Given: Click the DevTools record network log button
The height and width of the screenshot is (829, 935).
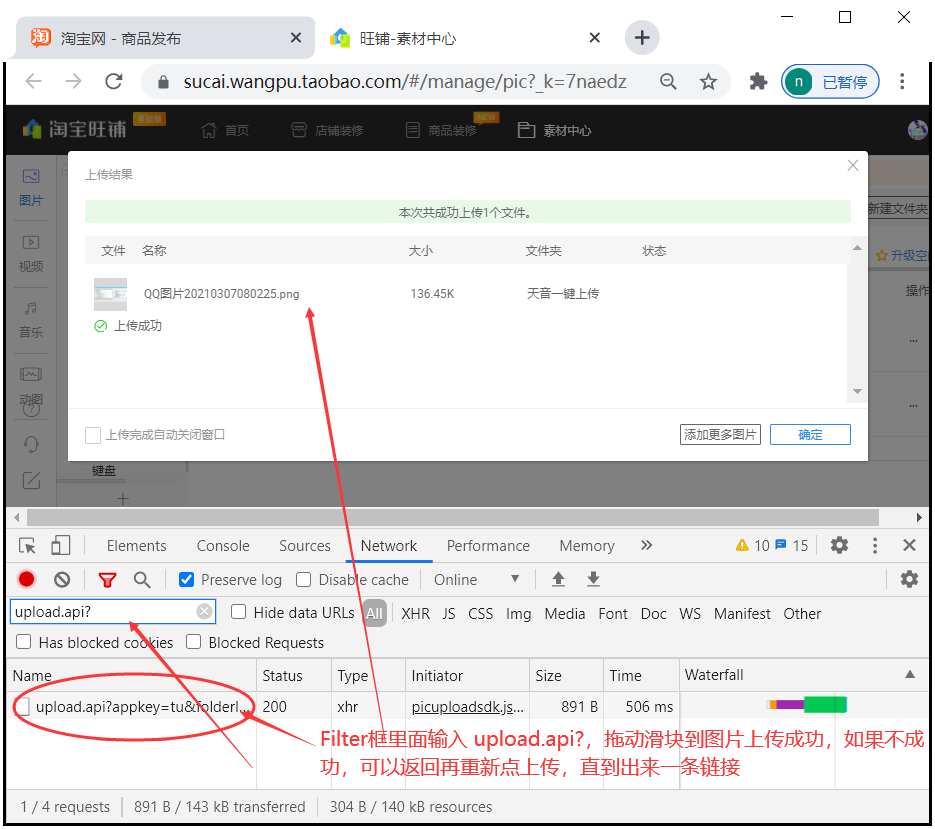Looking at the screenshot, I should click(27, 580).
